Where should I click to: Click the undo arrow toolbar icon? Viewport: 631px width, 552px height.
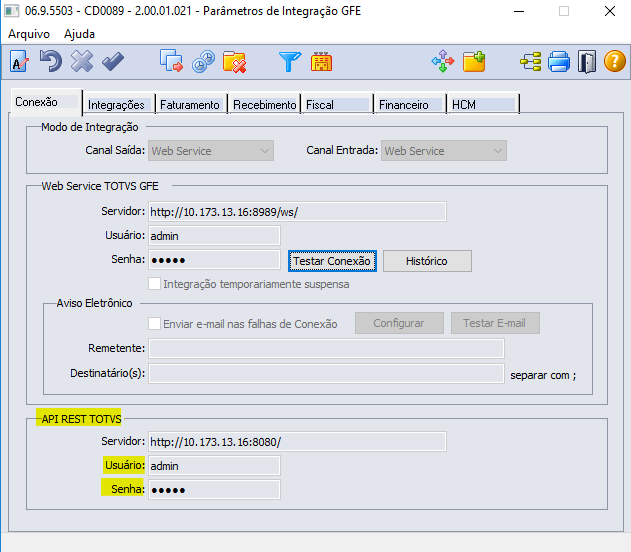(51, 61)
